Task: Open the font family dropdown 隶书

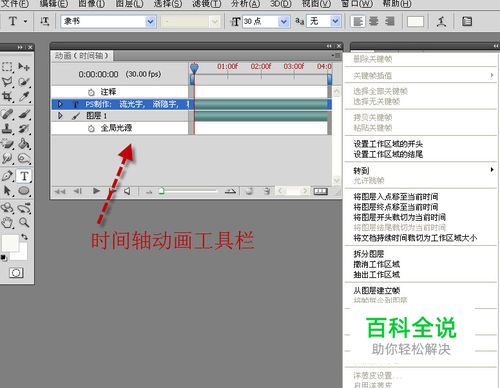Action: pos(150,22)
